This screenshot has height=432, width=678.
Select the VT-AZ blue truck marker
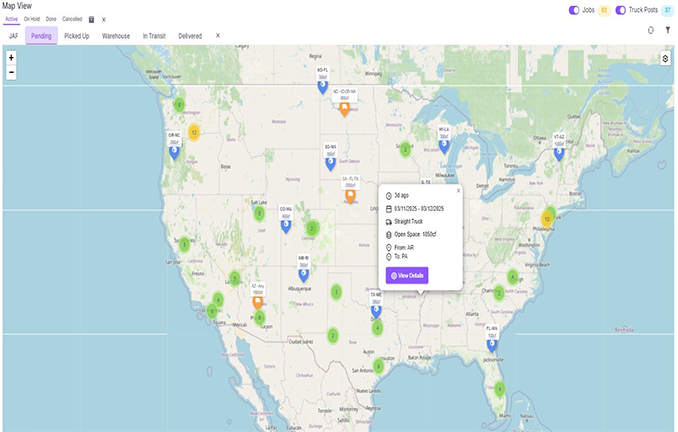pos(559,153)
